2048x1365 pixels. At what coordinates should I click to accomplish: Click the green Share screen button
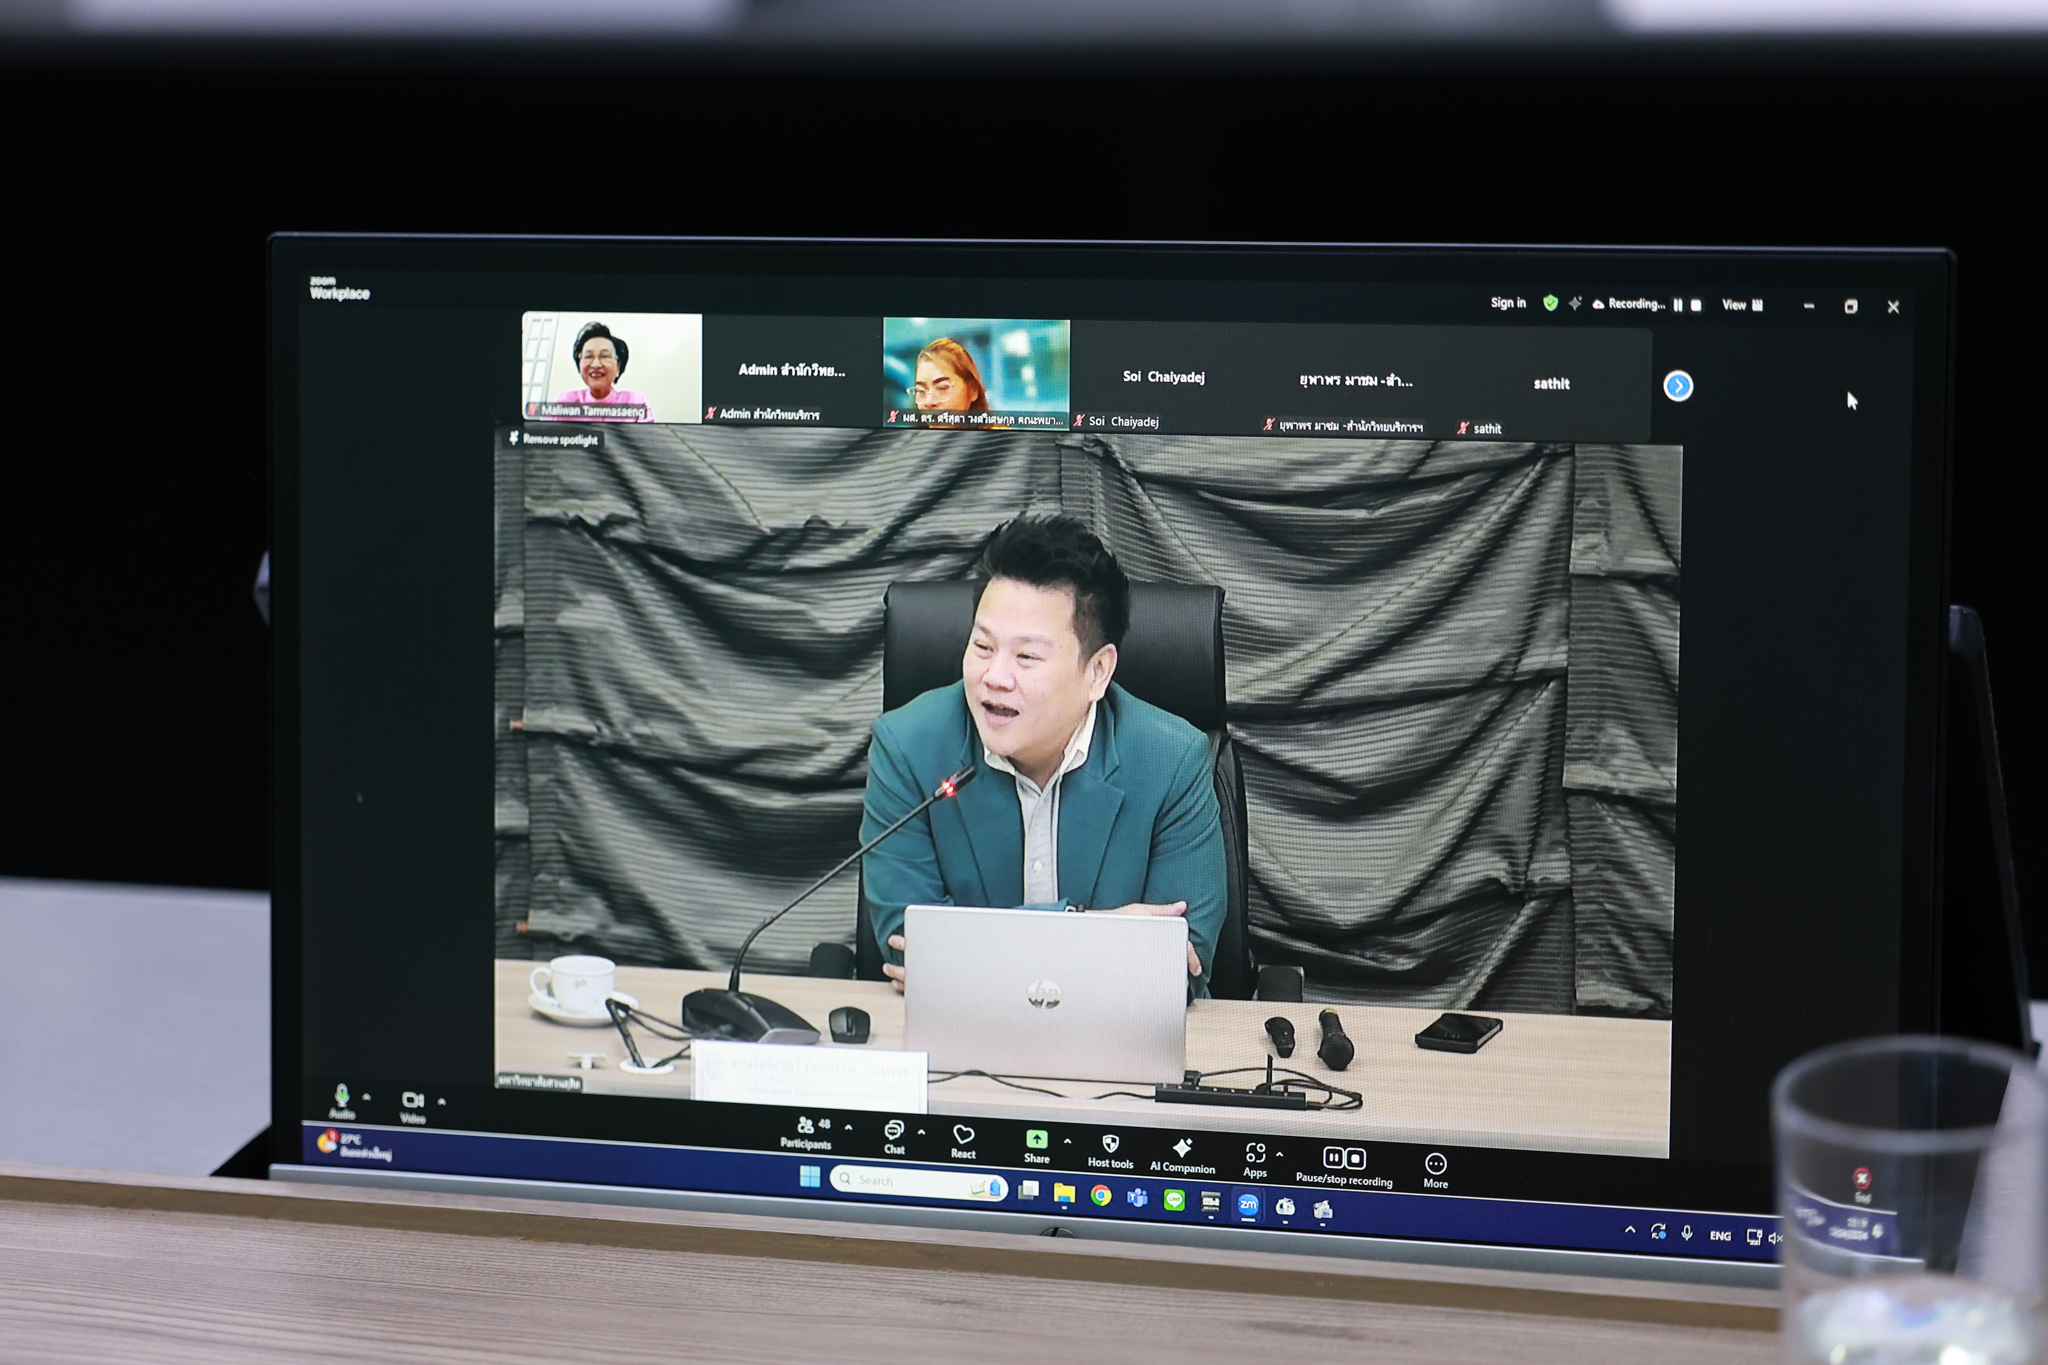pyautogui.click(x=1036, y=1146)
